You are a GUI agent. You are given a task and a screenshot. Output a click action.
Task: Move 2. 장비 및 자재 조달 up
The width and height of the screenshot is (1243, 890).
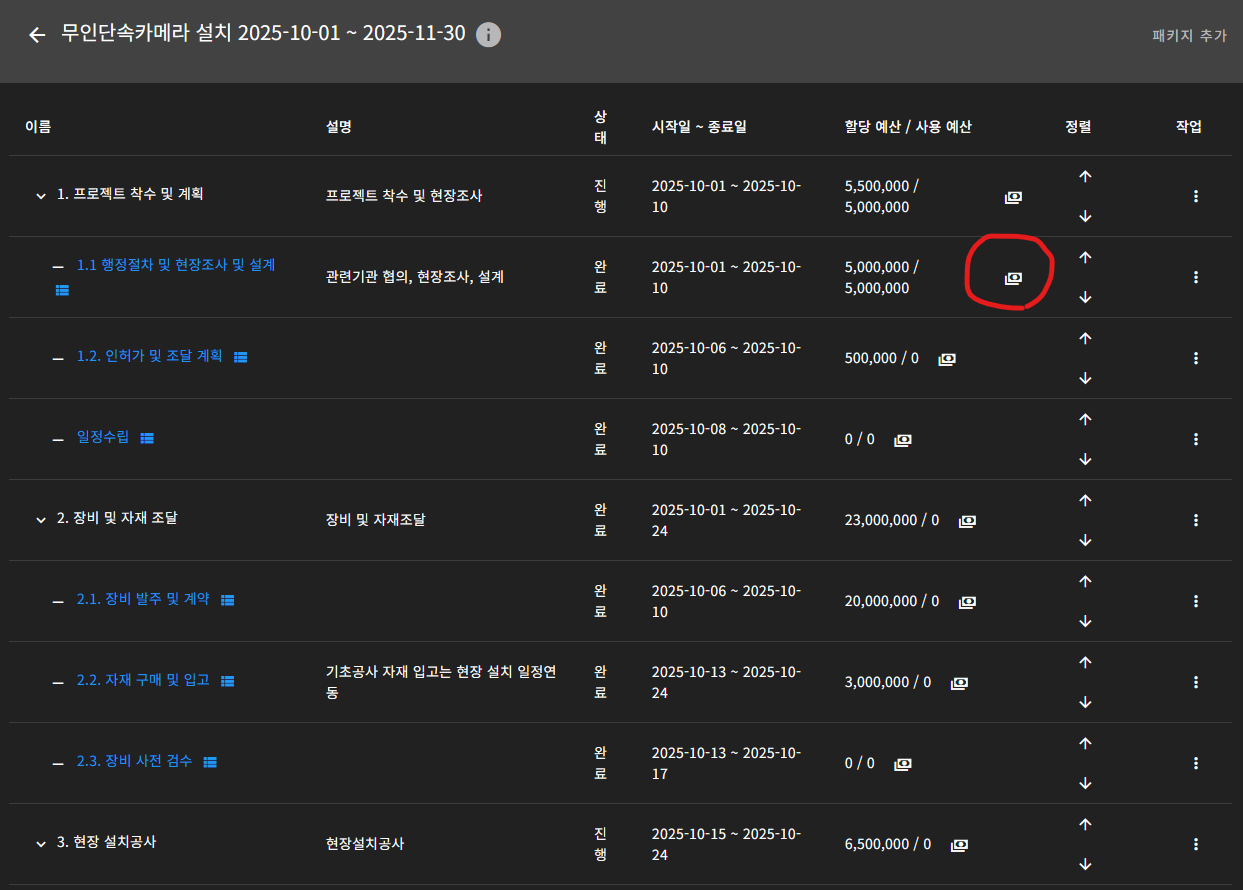click(1085, 500)
